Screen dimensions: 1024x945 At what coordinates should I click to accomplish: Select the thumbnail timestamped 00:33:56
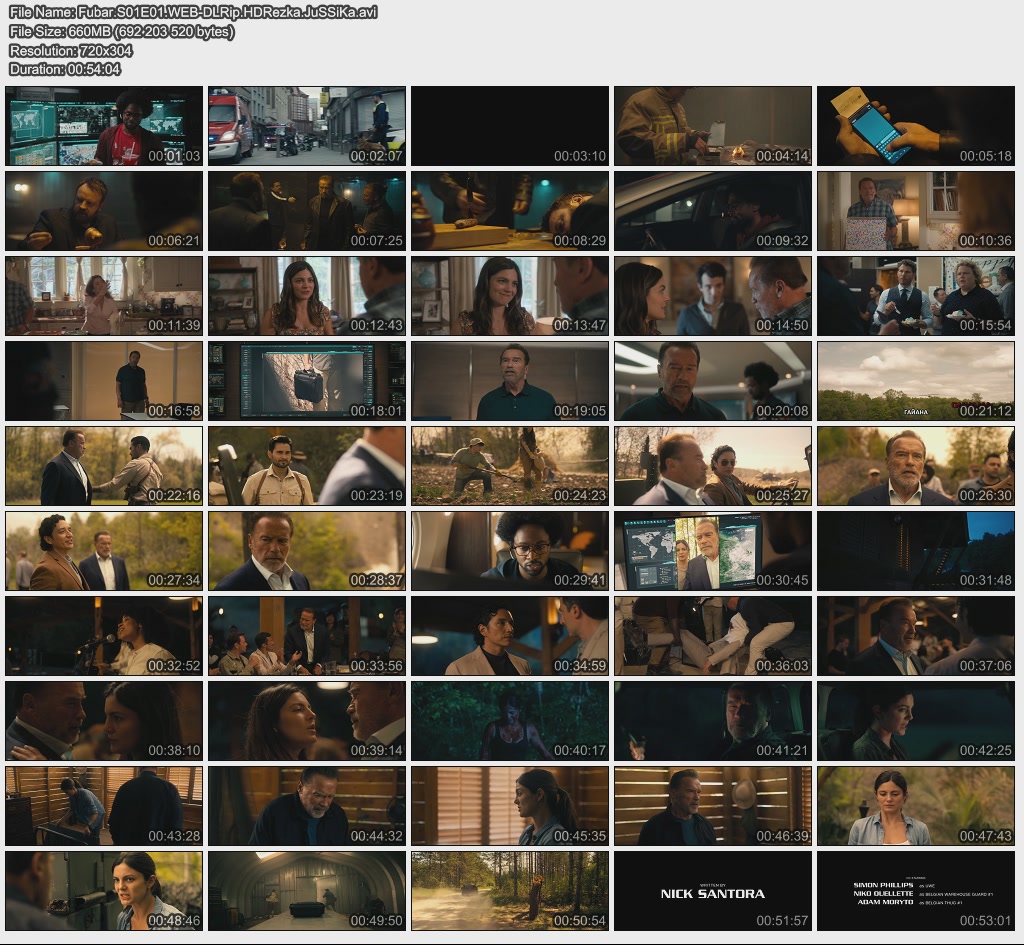pyautogui.click(x=307, y=636)
